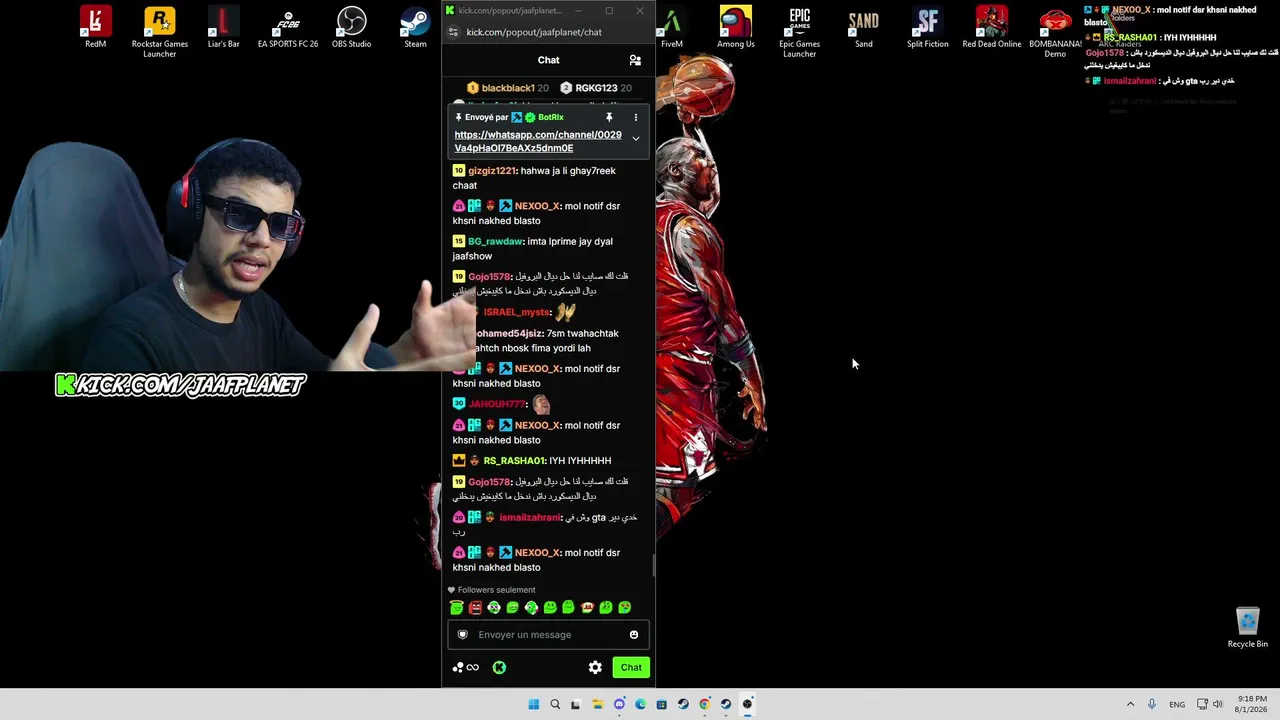Open the Split Fiction desktop shortcut

[x=928, y=27]
